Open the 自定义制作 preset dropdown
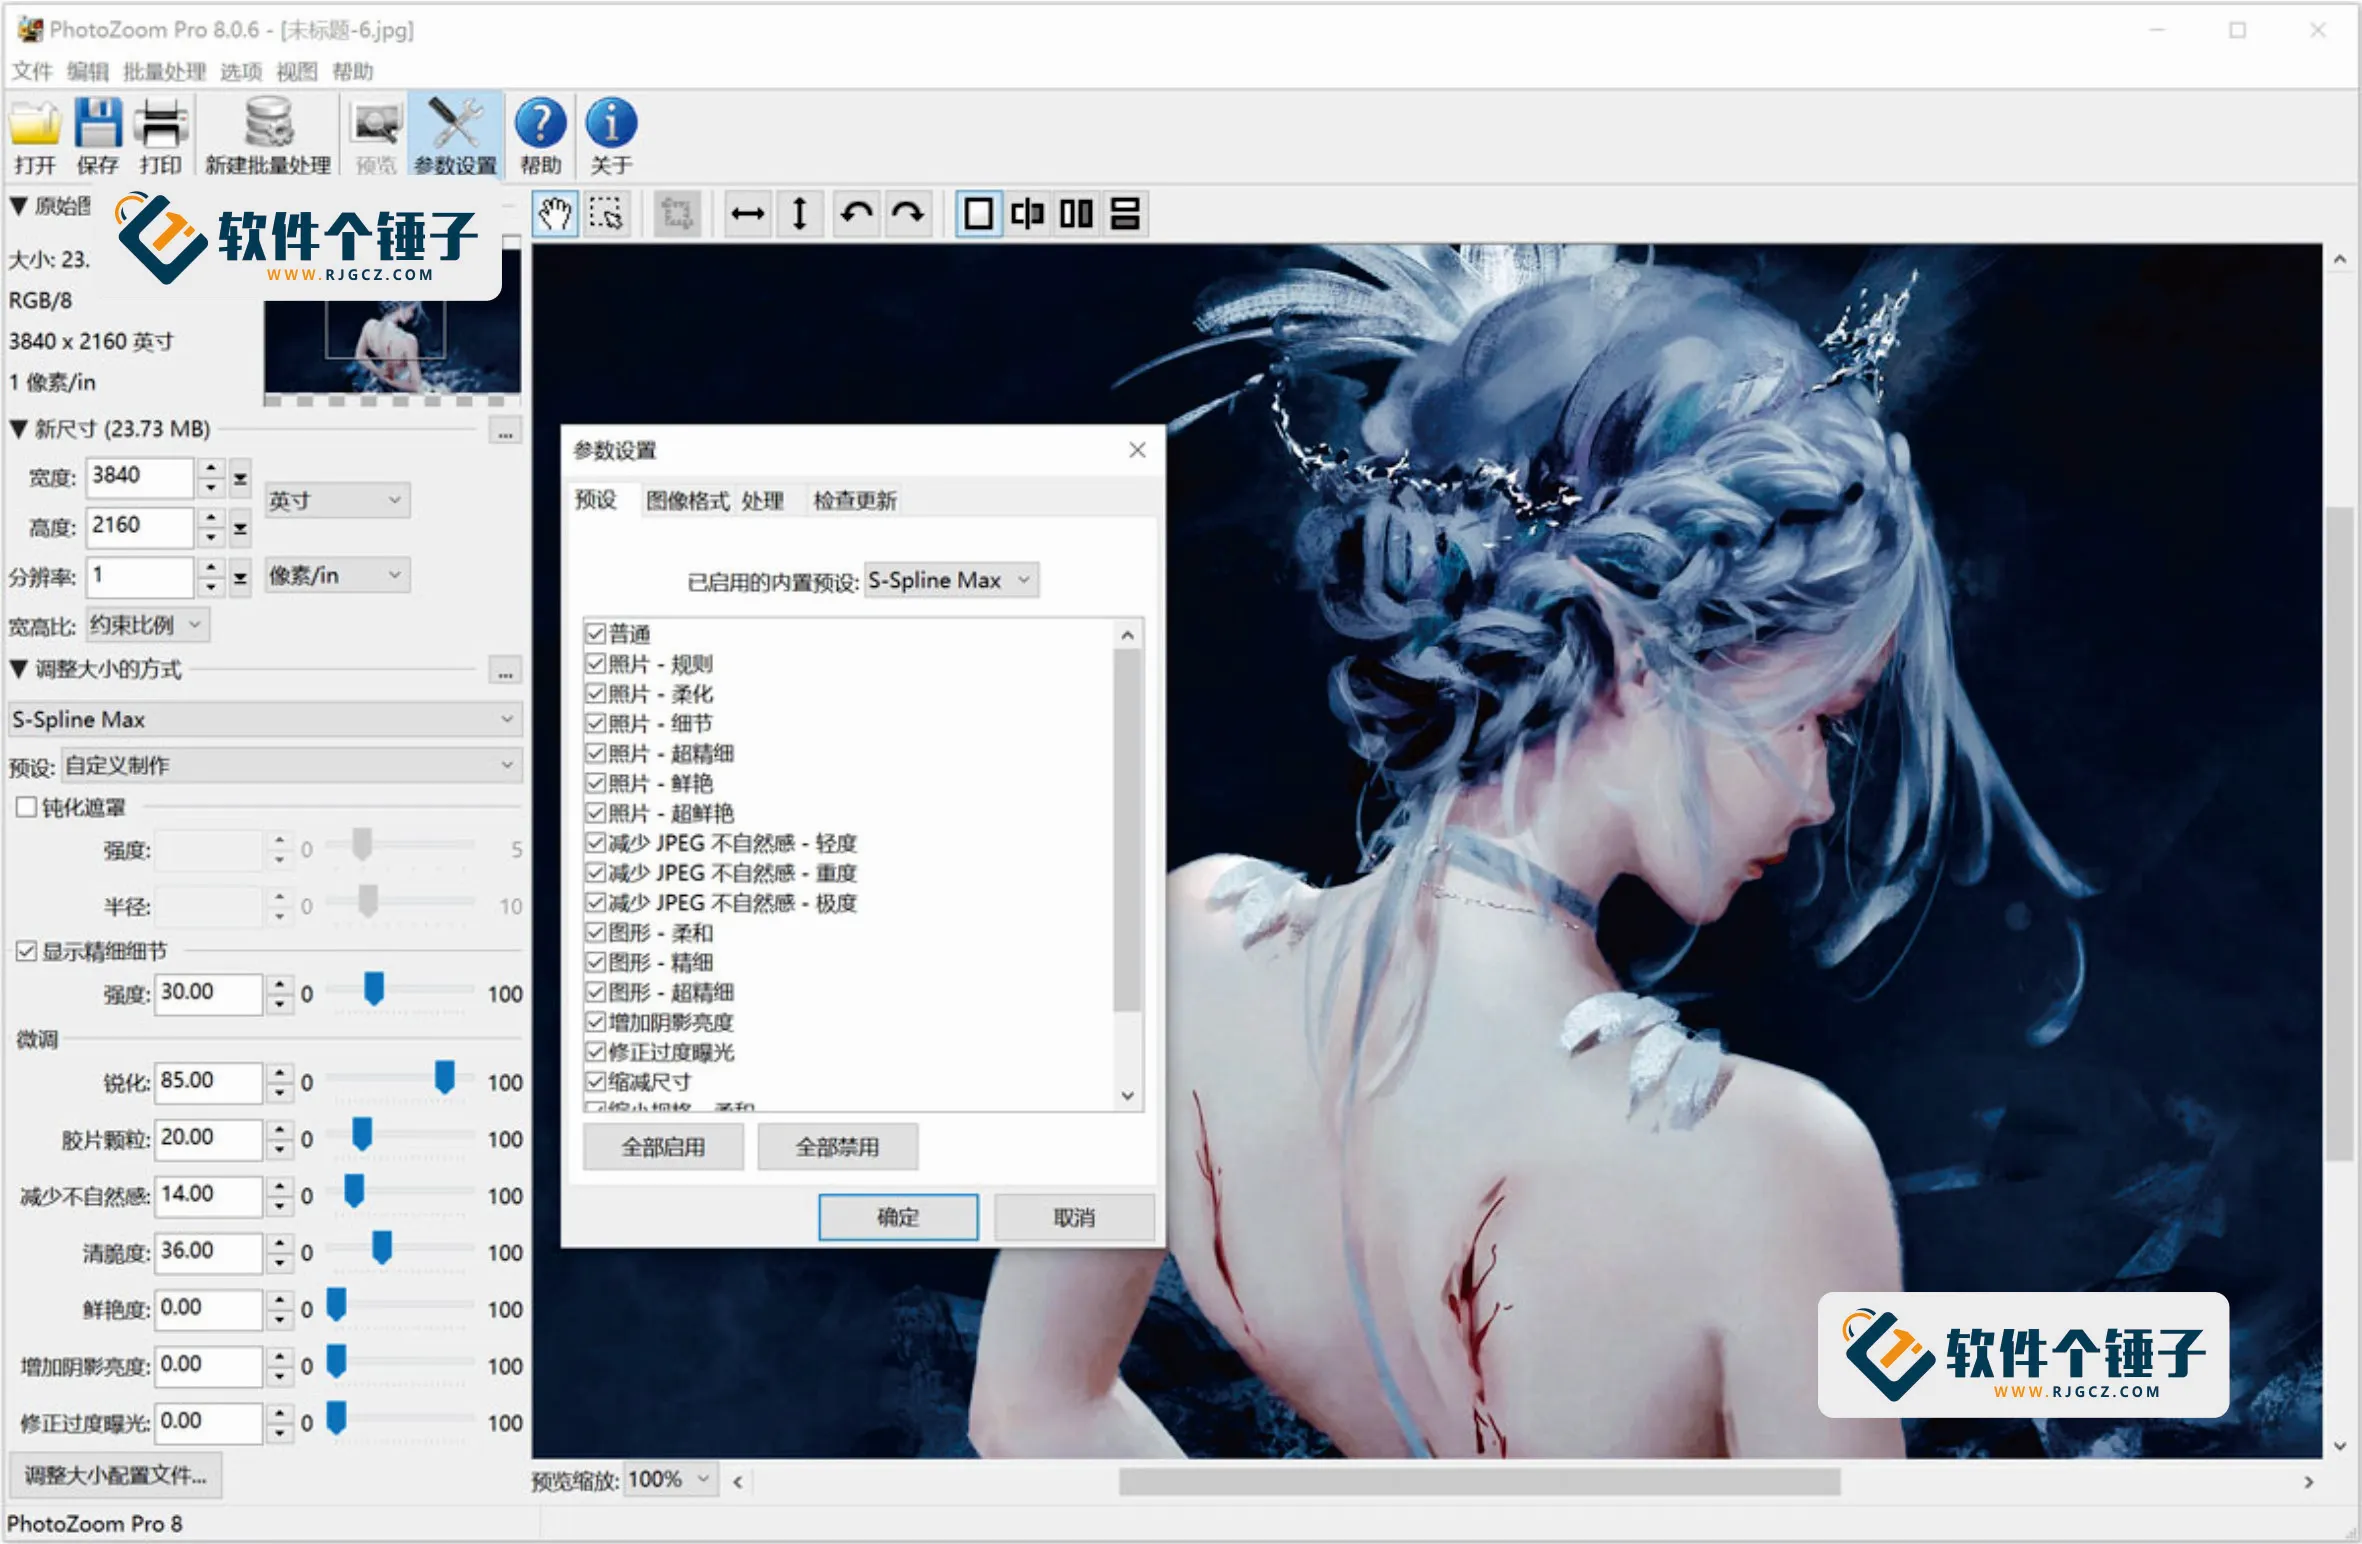 click(x=291, y=765)
